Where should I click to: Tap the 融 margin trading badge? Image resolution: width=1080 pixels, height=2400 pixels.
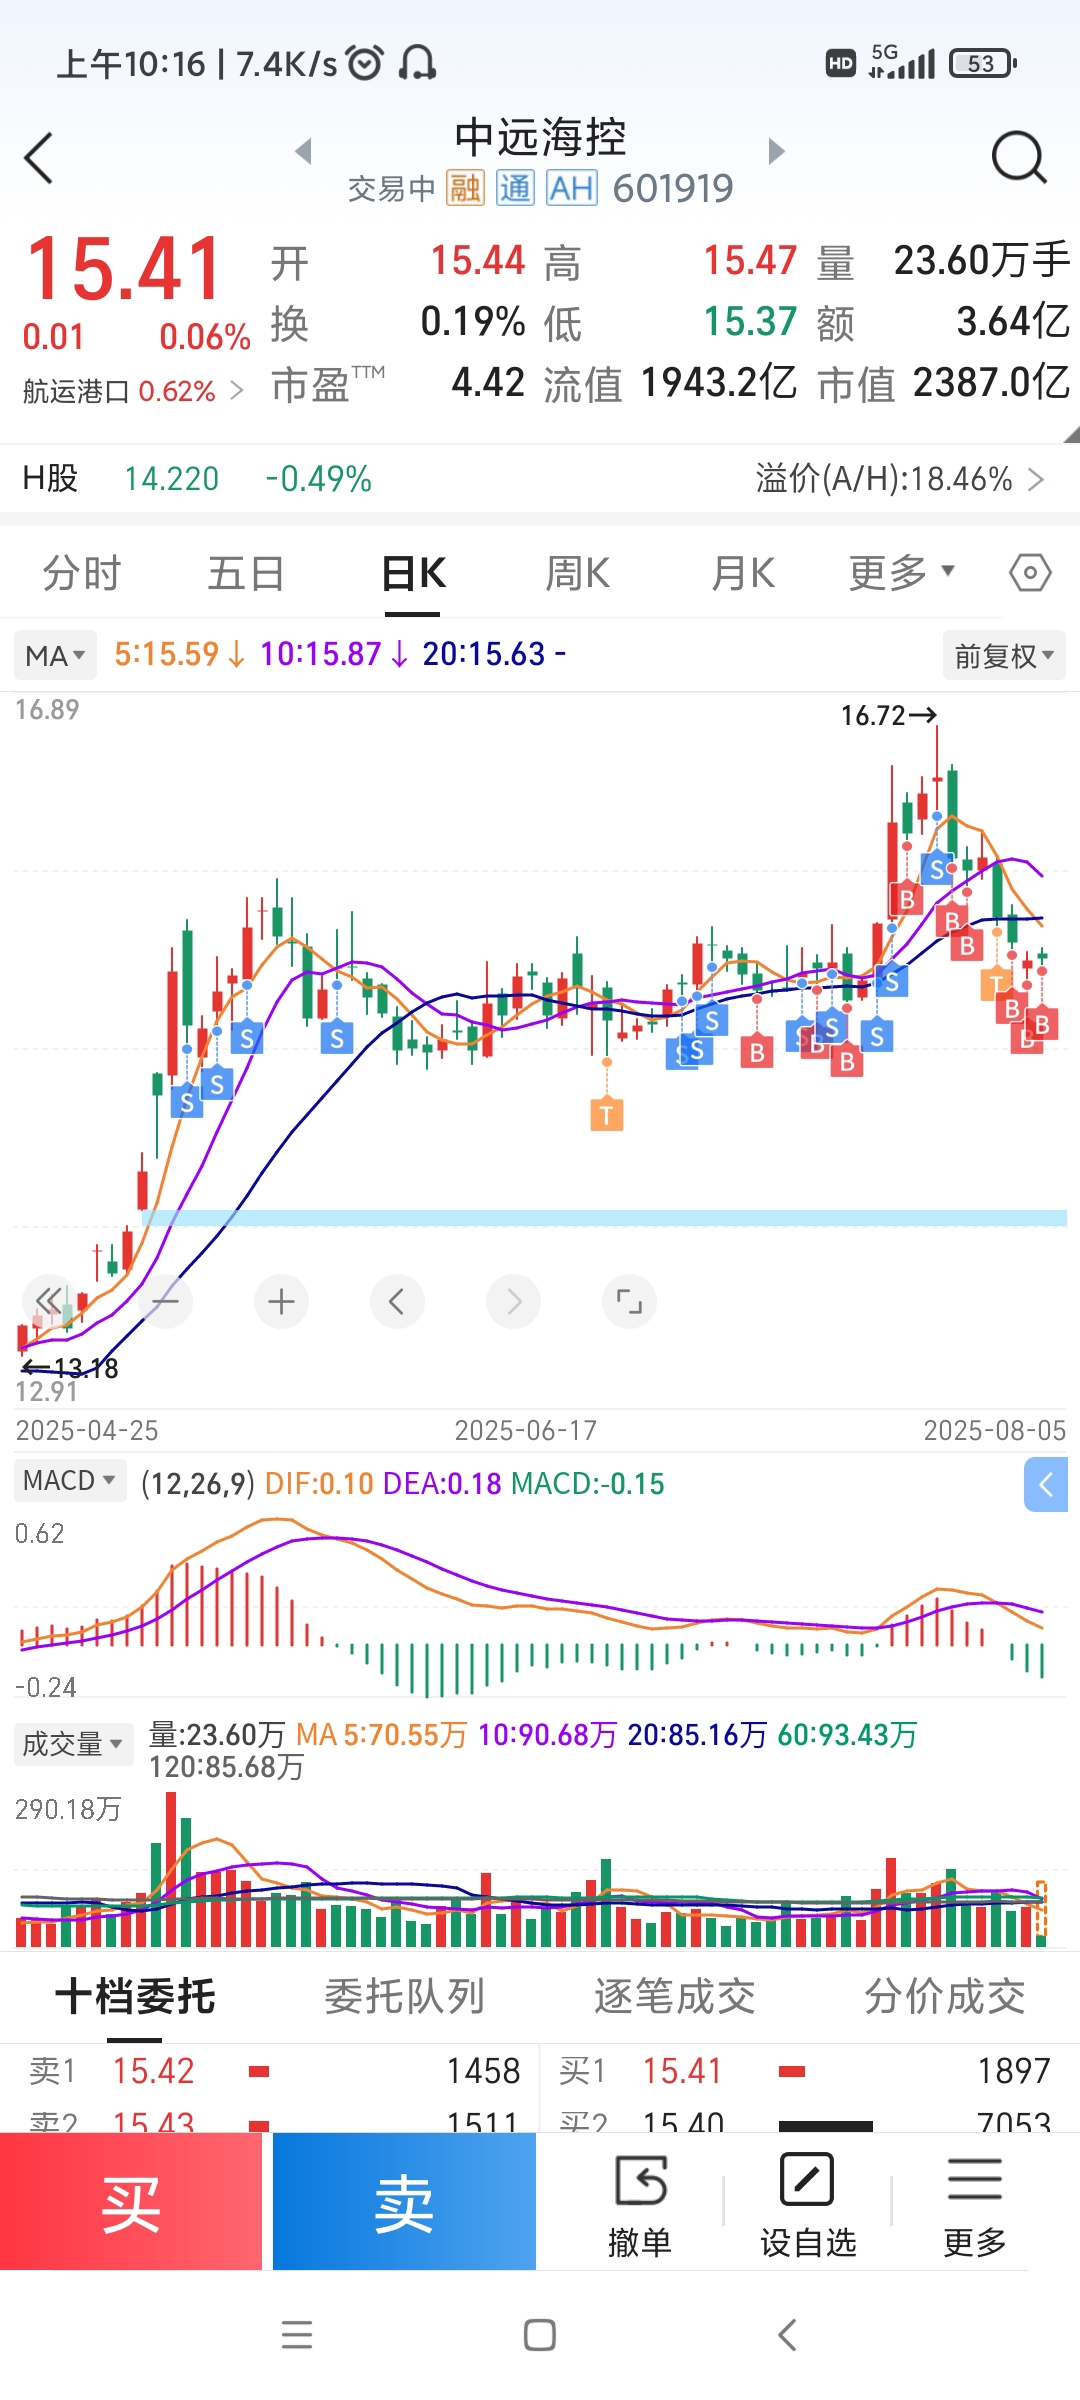point(465,188)
